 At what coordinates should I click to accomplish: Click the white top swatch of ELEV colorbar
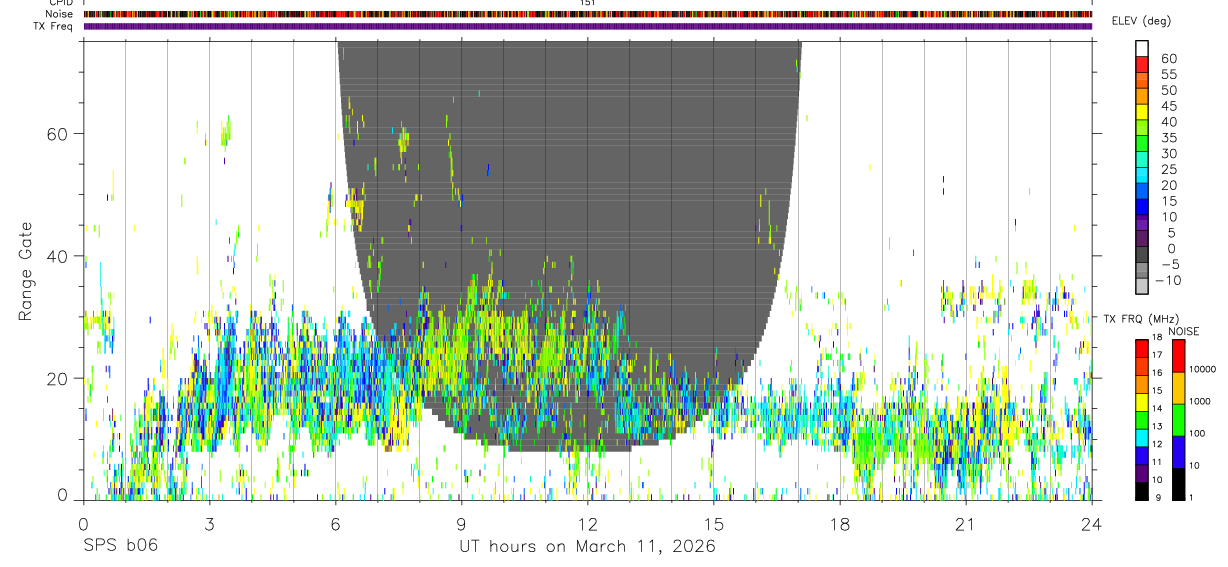(1142, 48)
